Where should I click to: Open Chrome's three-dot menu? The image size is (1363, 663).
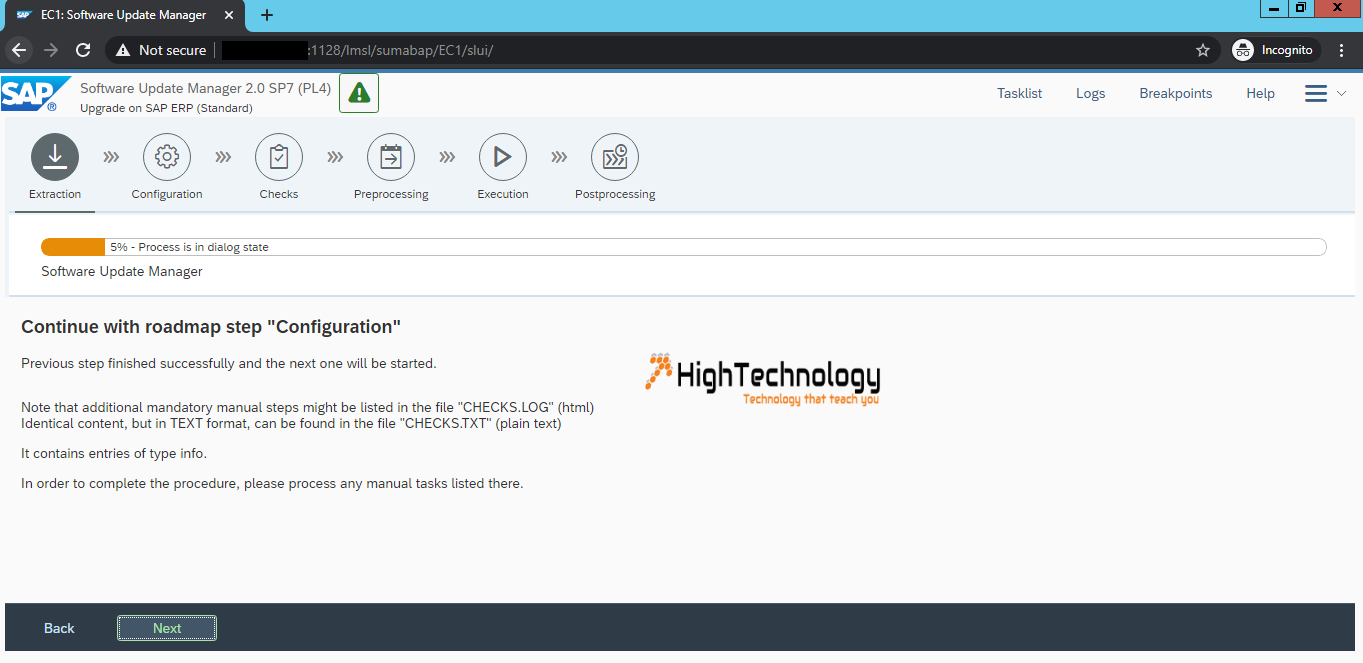tap(1342, 50)
